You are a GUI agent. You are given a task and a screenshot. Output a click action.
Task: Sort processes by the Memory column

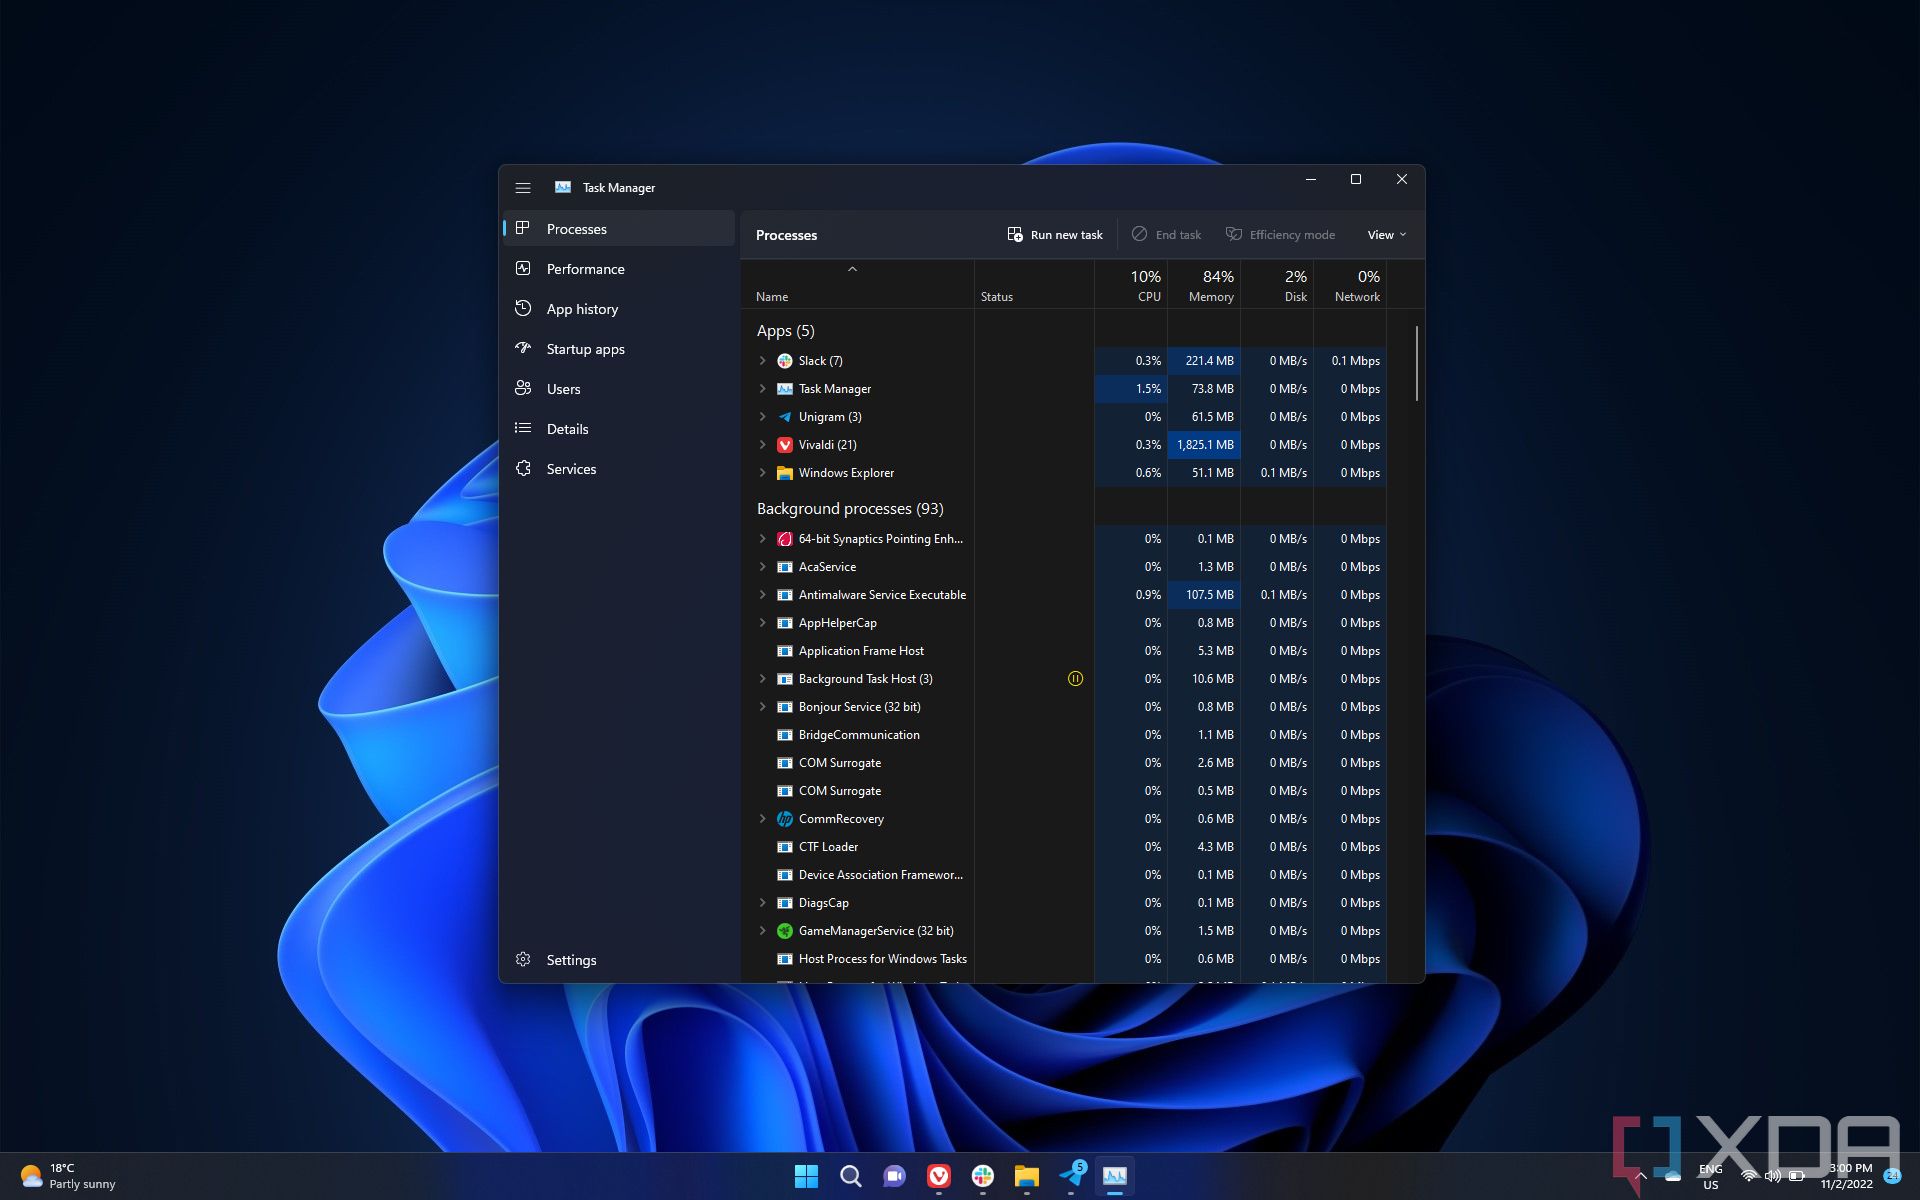(x=1210, y=285)
